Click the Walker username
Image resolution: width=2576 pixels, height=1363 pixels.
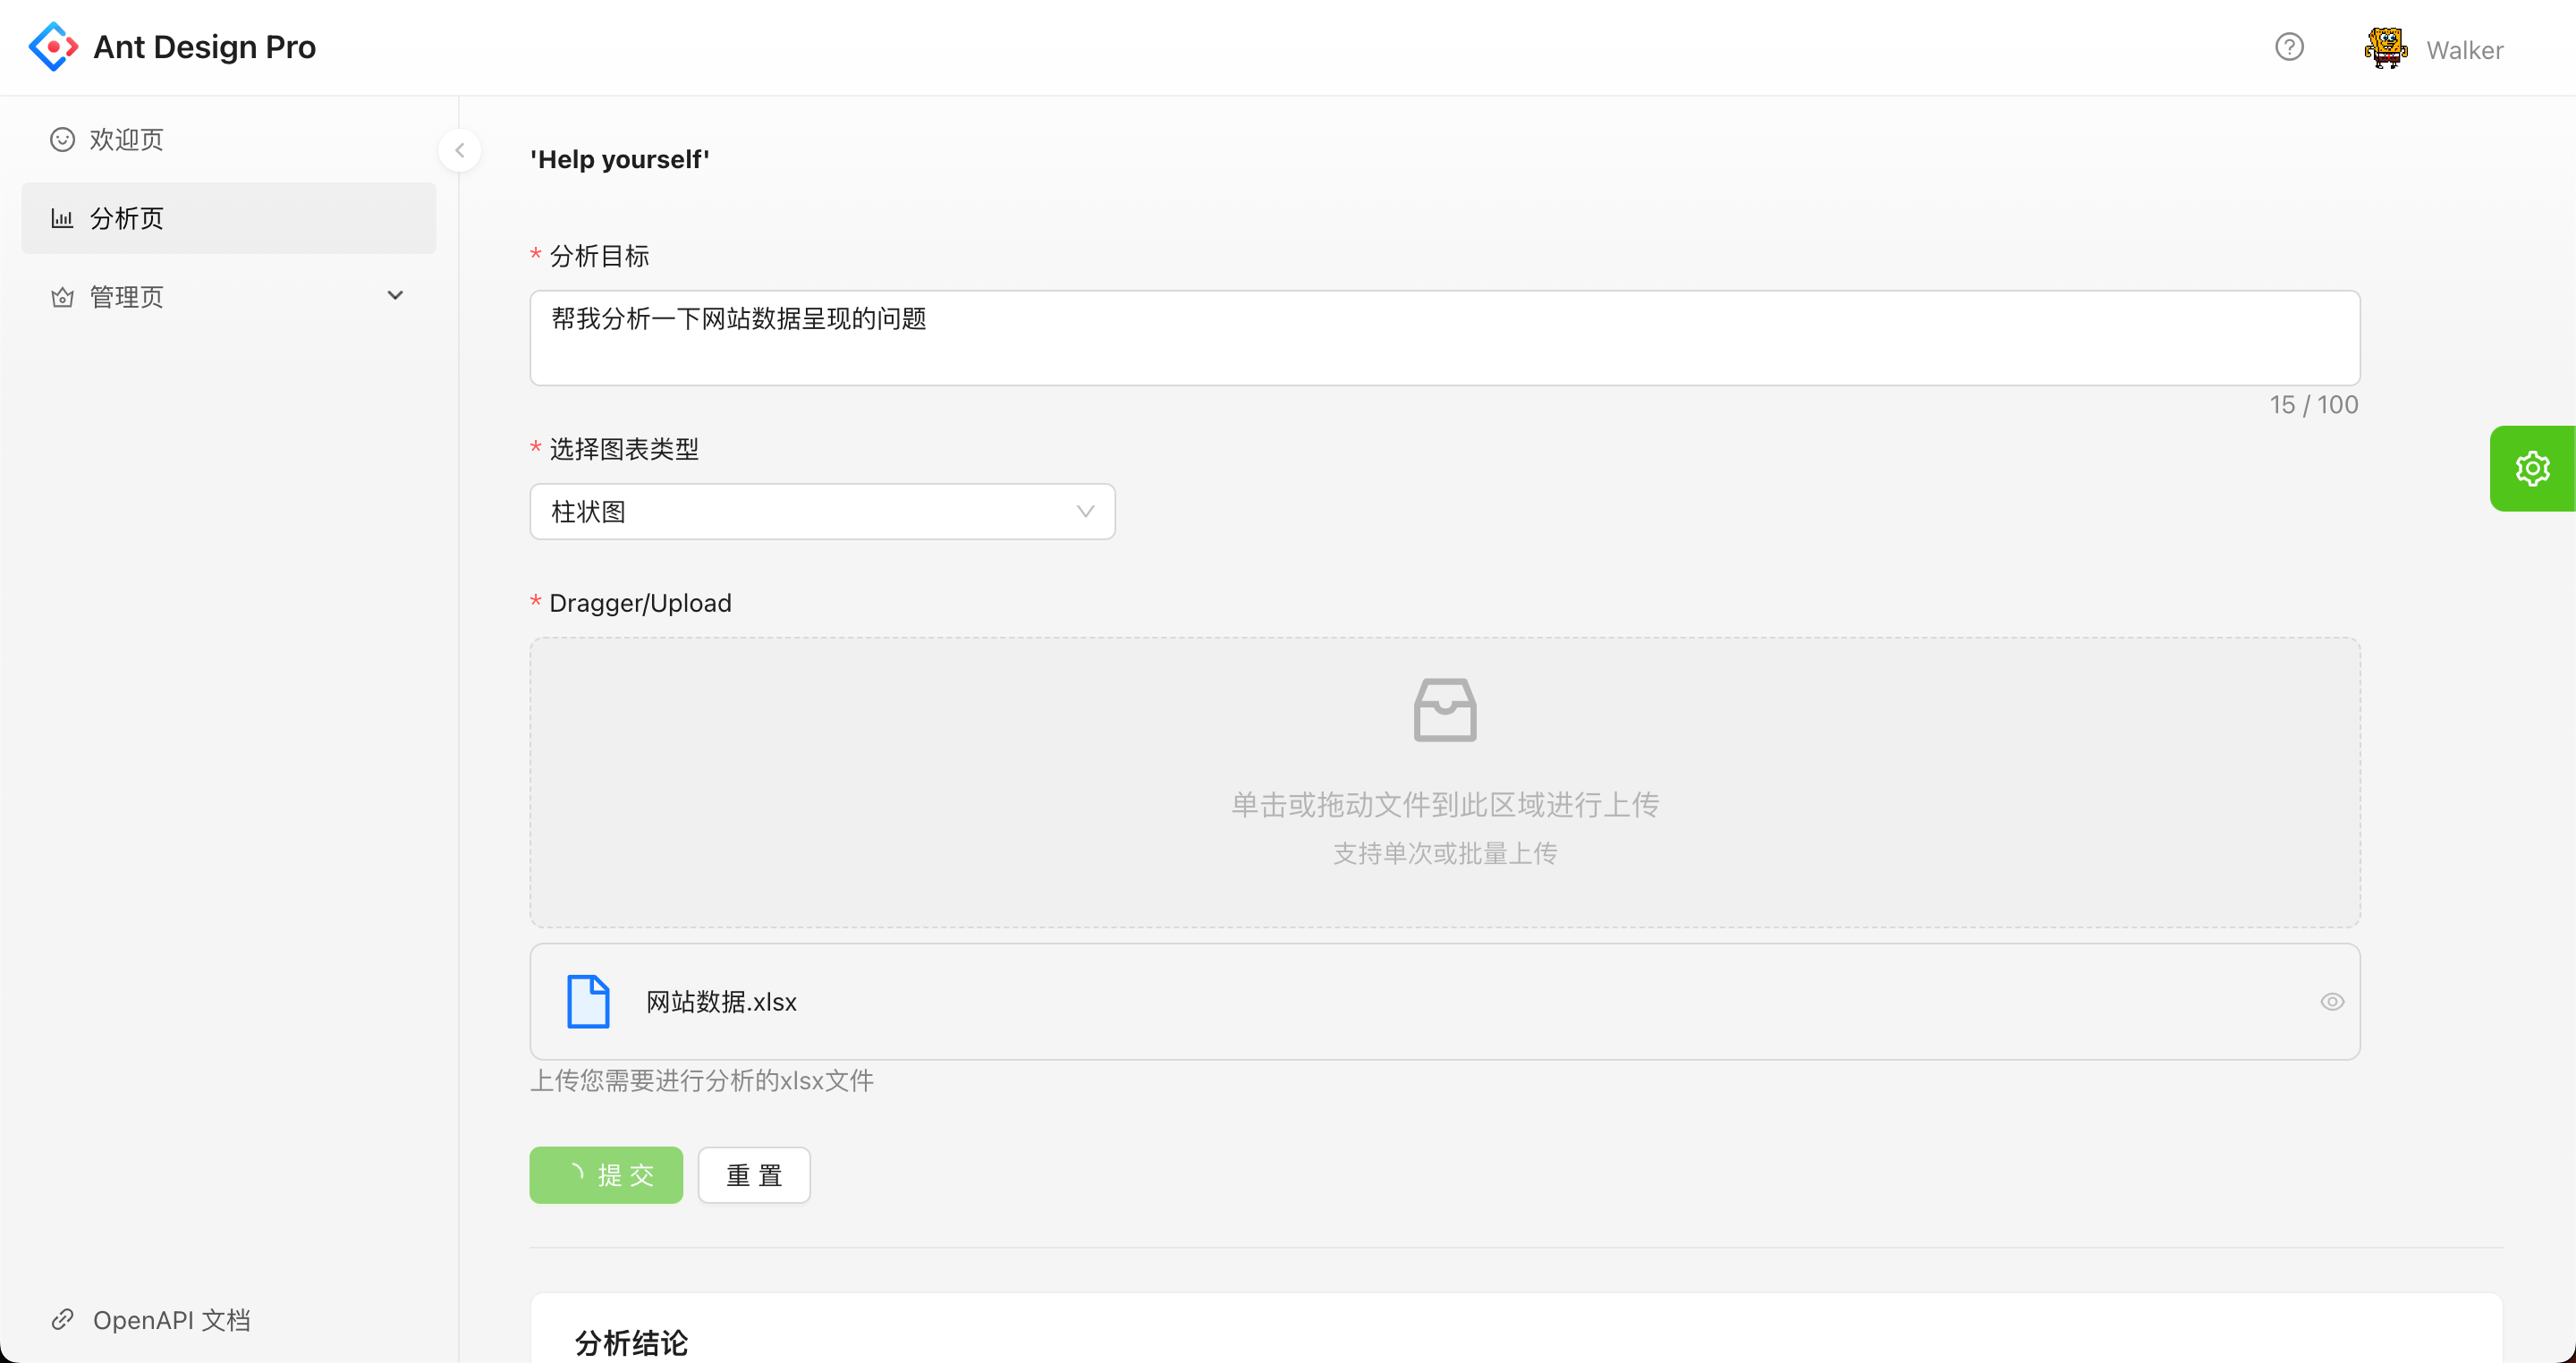(x=2464, y=50)
